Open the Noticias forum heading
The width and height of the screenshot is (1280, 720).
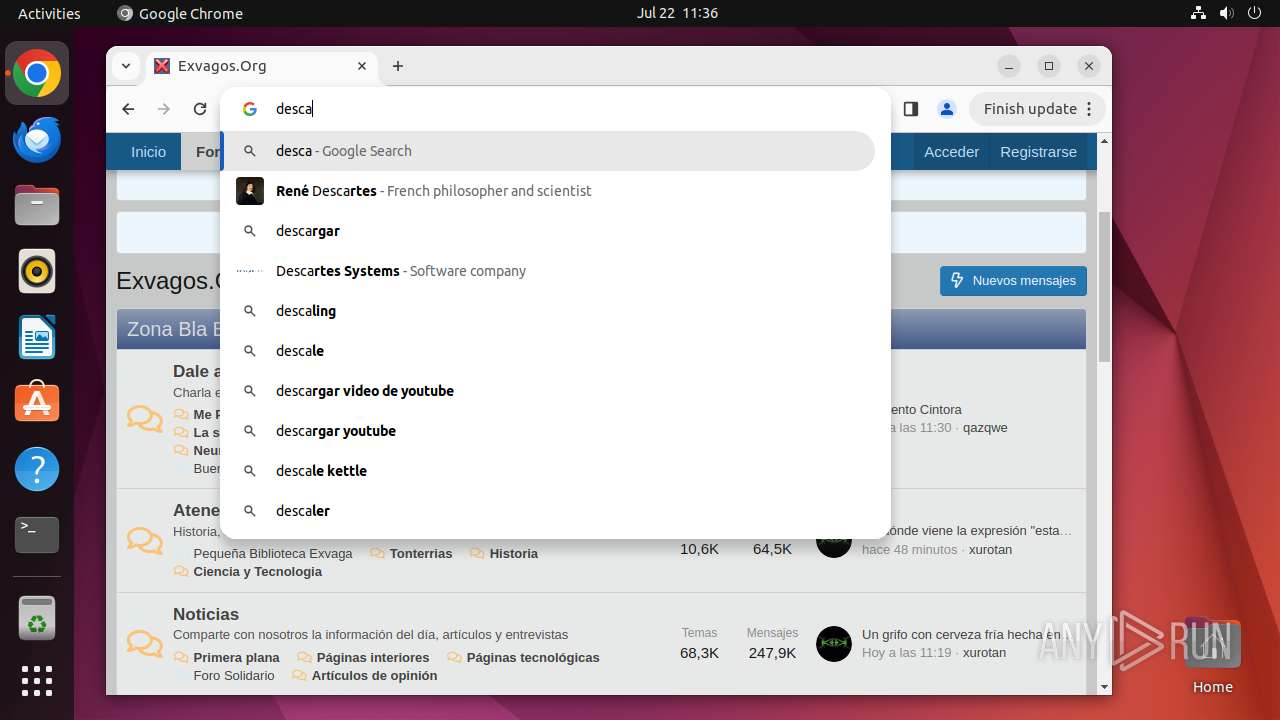(206, 614)
